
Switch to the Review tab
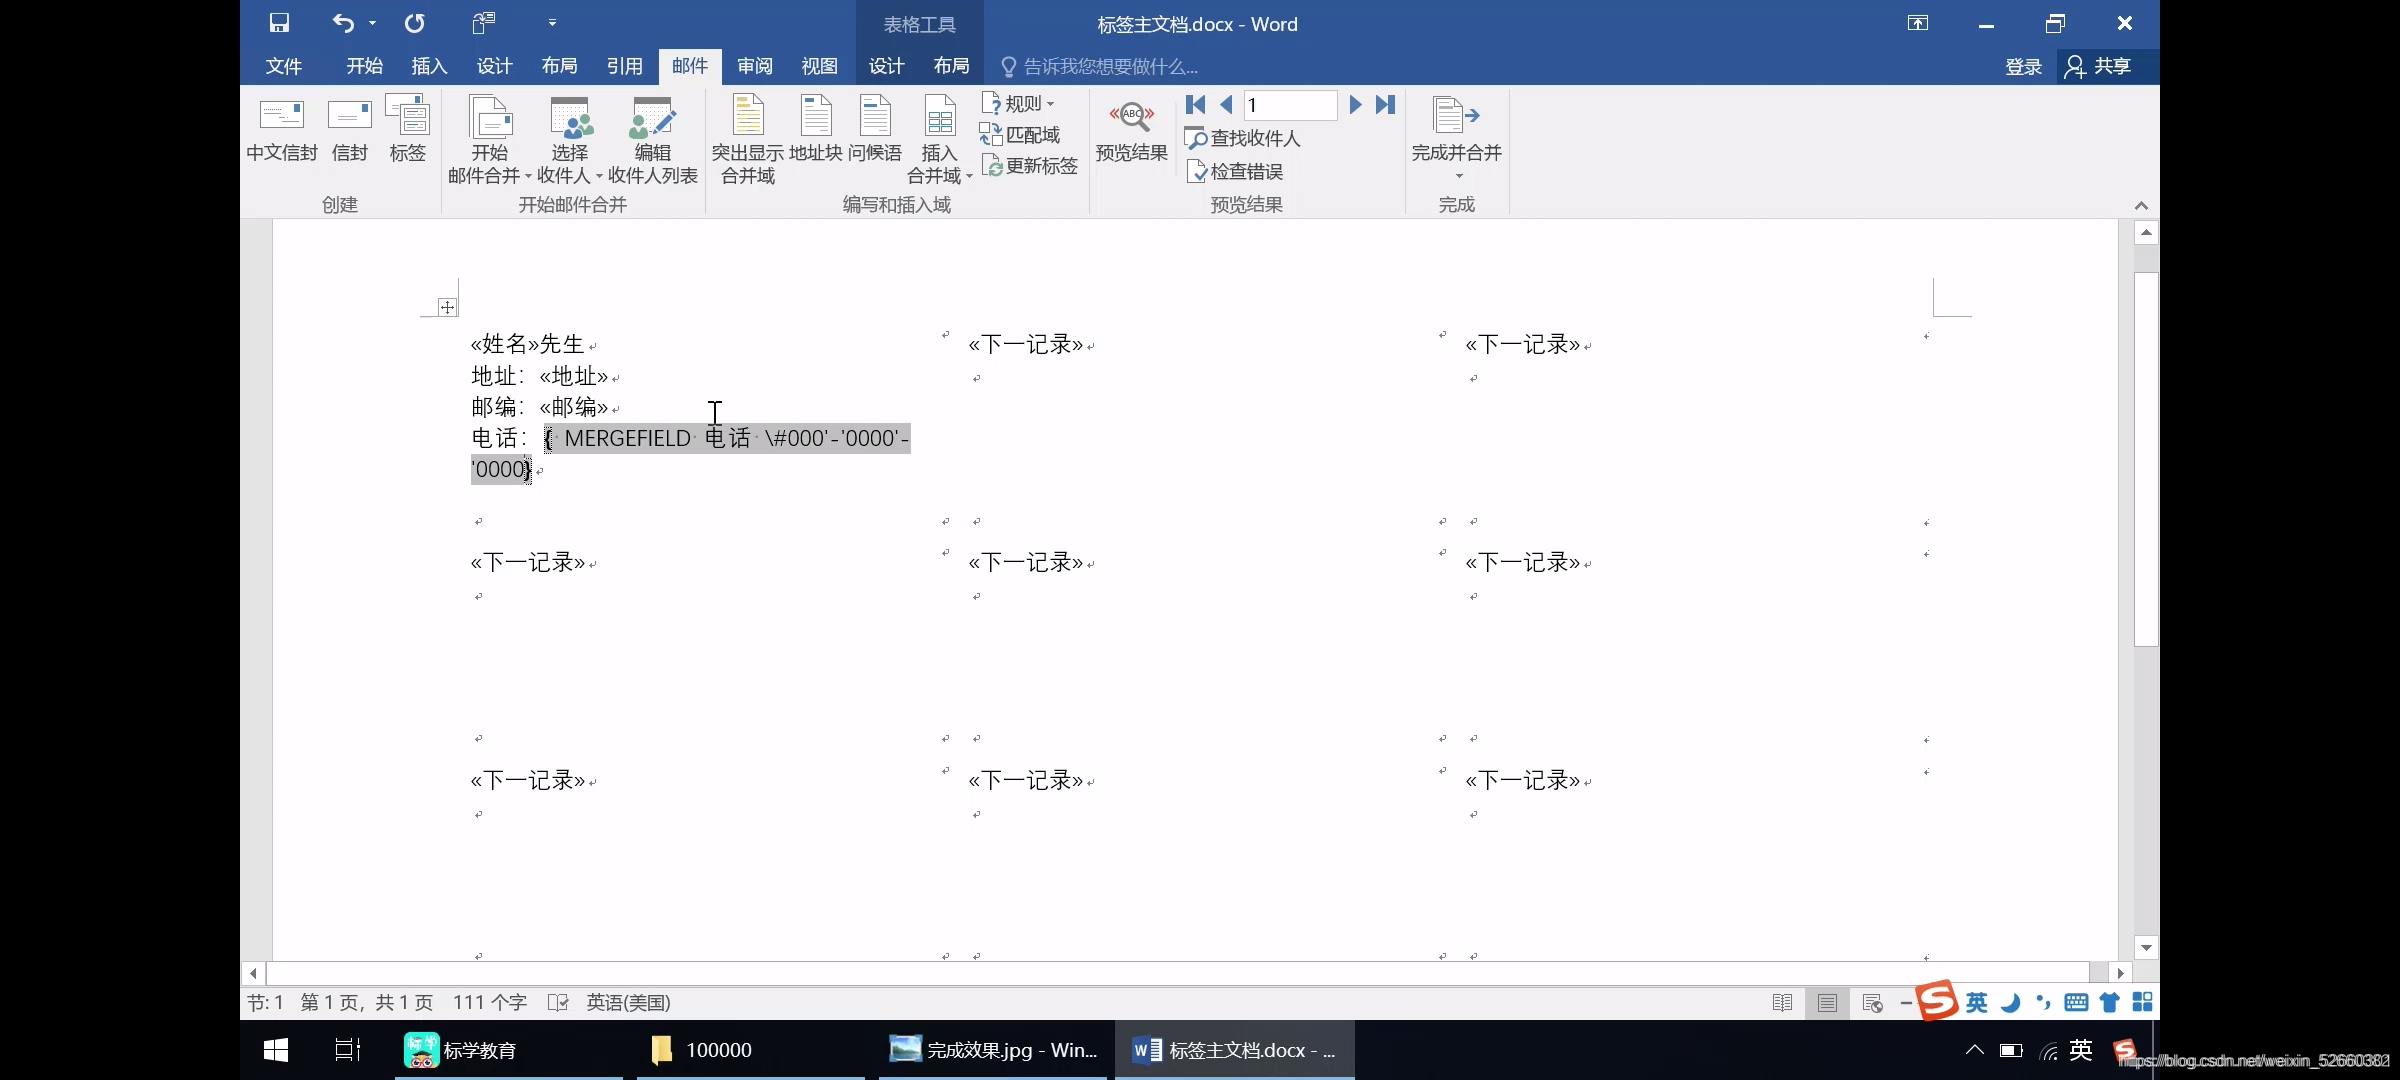click(x=754, y=66)
